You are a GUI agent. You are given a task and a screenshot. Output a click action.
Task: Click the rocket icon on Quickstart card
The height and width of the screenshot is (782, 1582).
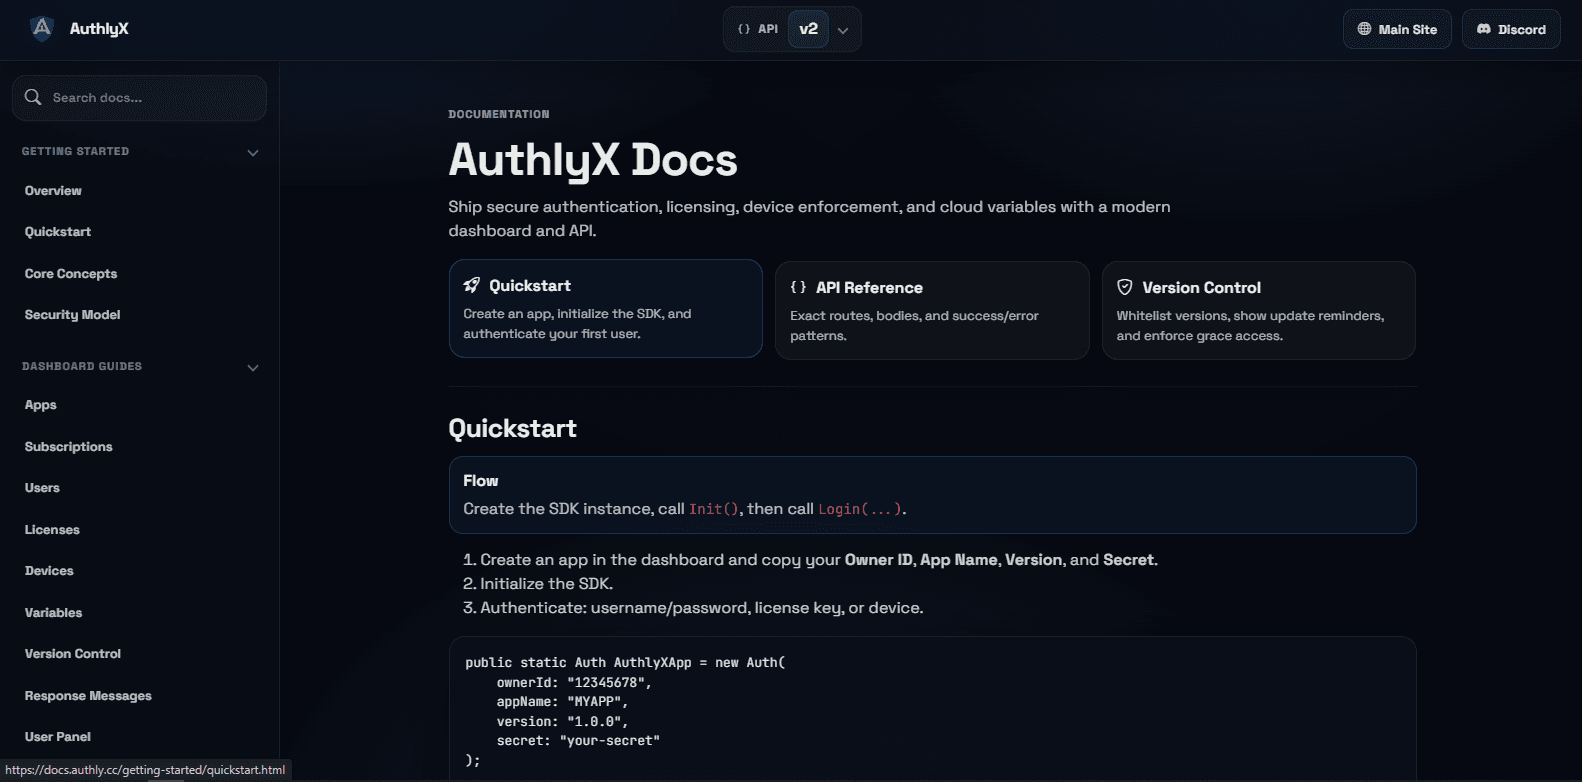pyautogui.click(x=472, y=286)
